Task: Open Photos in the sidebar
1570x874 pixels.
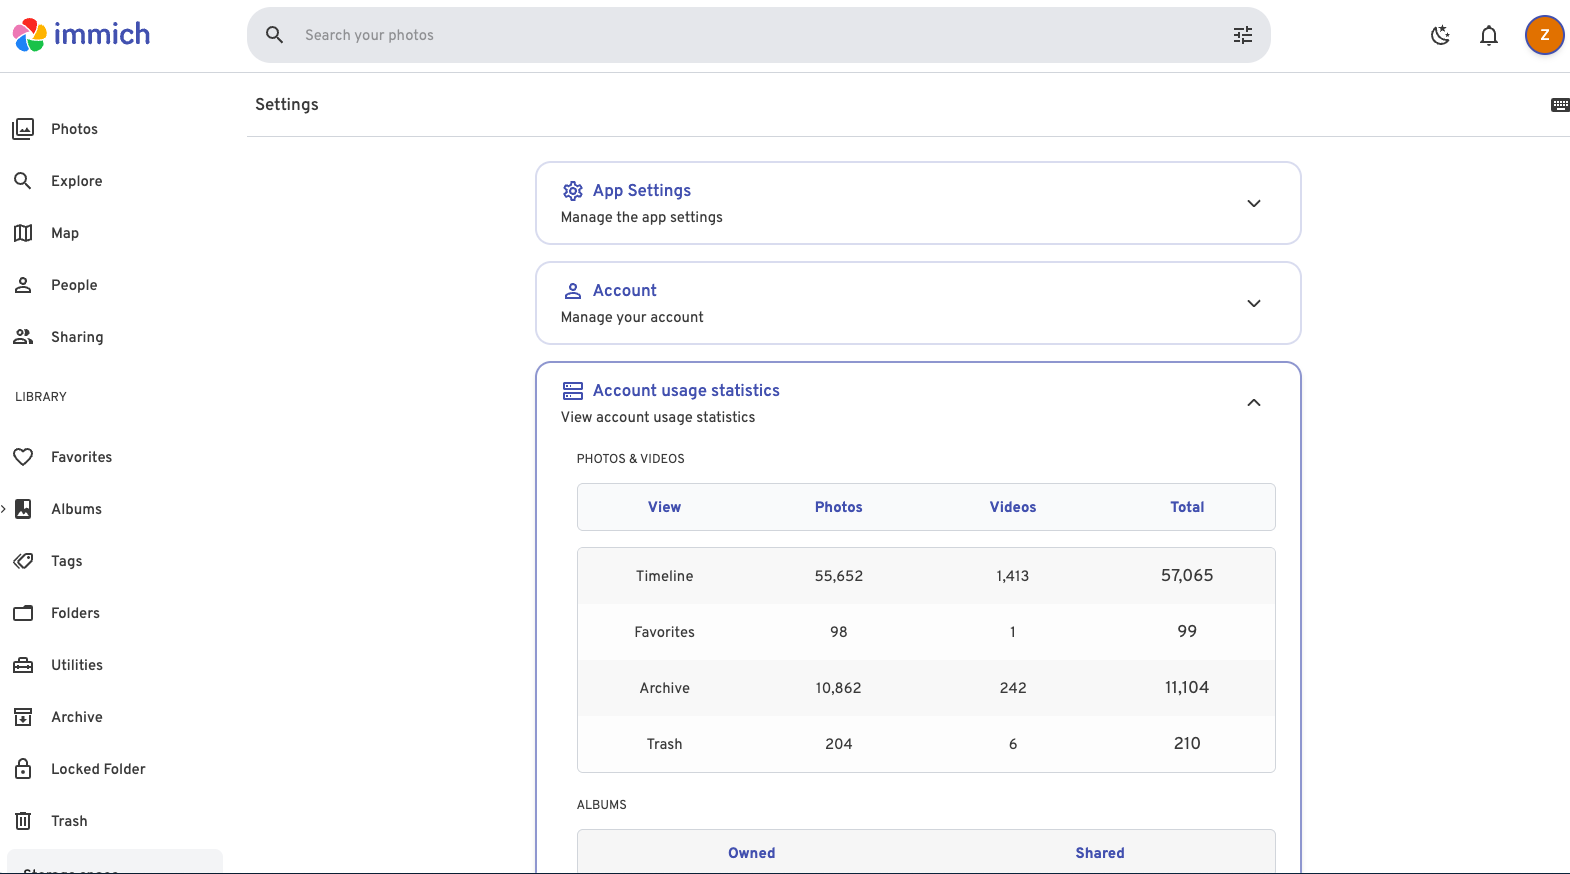Action: 74,129
